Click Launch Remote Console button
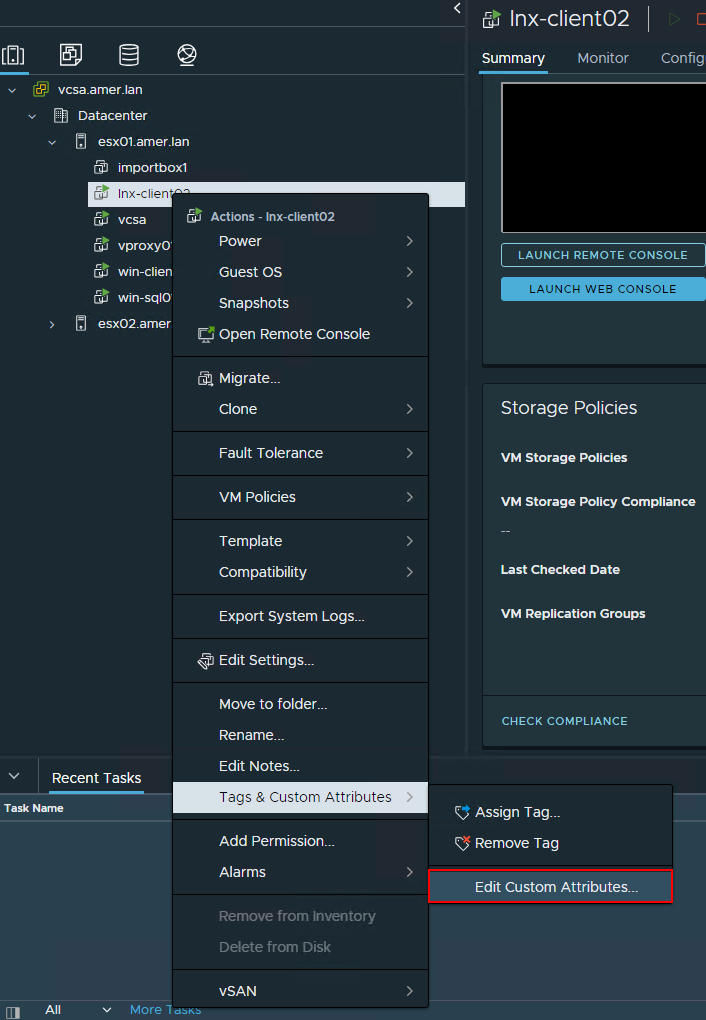The image size is (706, 1020). point(602,255)
